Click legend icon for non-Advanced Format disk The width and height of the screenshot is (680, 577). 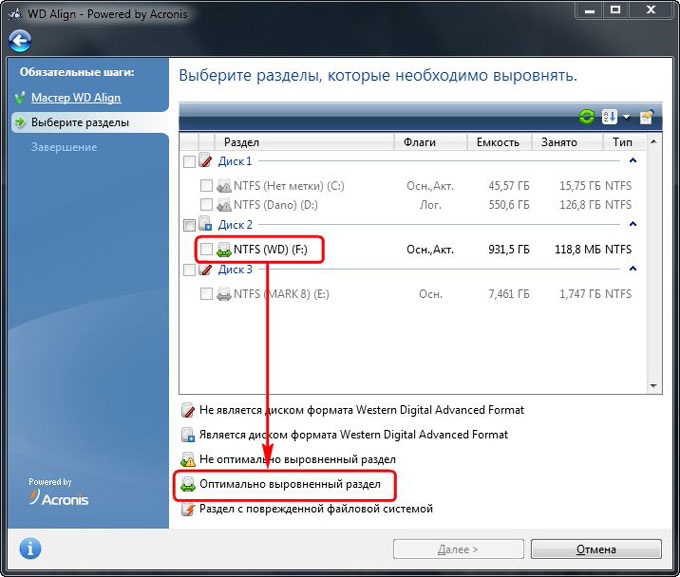pyautogui.click(x=188, y=410)
